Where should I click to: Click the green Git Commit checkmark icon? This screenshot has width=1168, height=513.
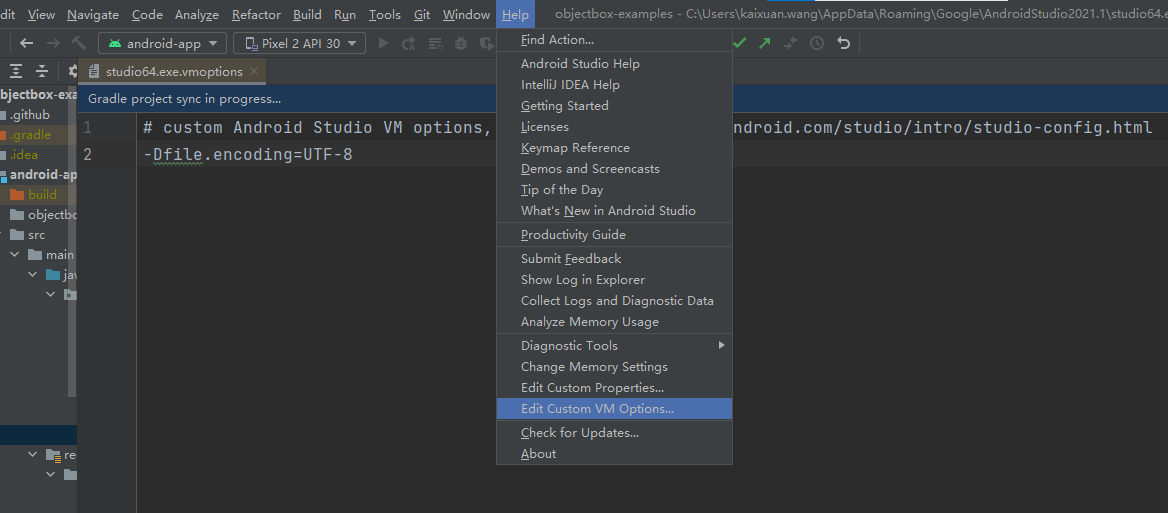coord(740,43)
